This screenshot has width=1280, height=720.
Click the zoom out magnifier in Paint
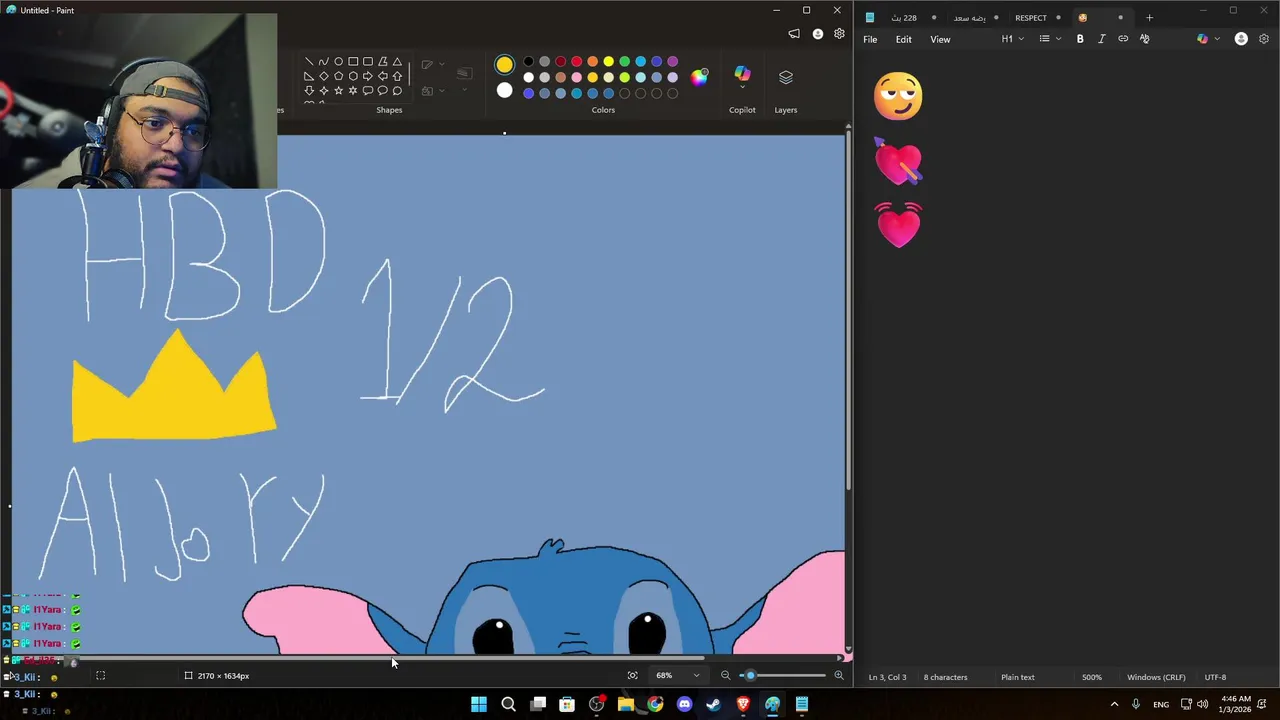[725, 675]
